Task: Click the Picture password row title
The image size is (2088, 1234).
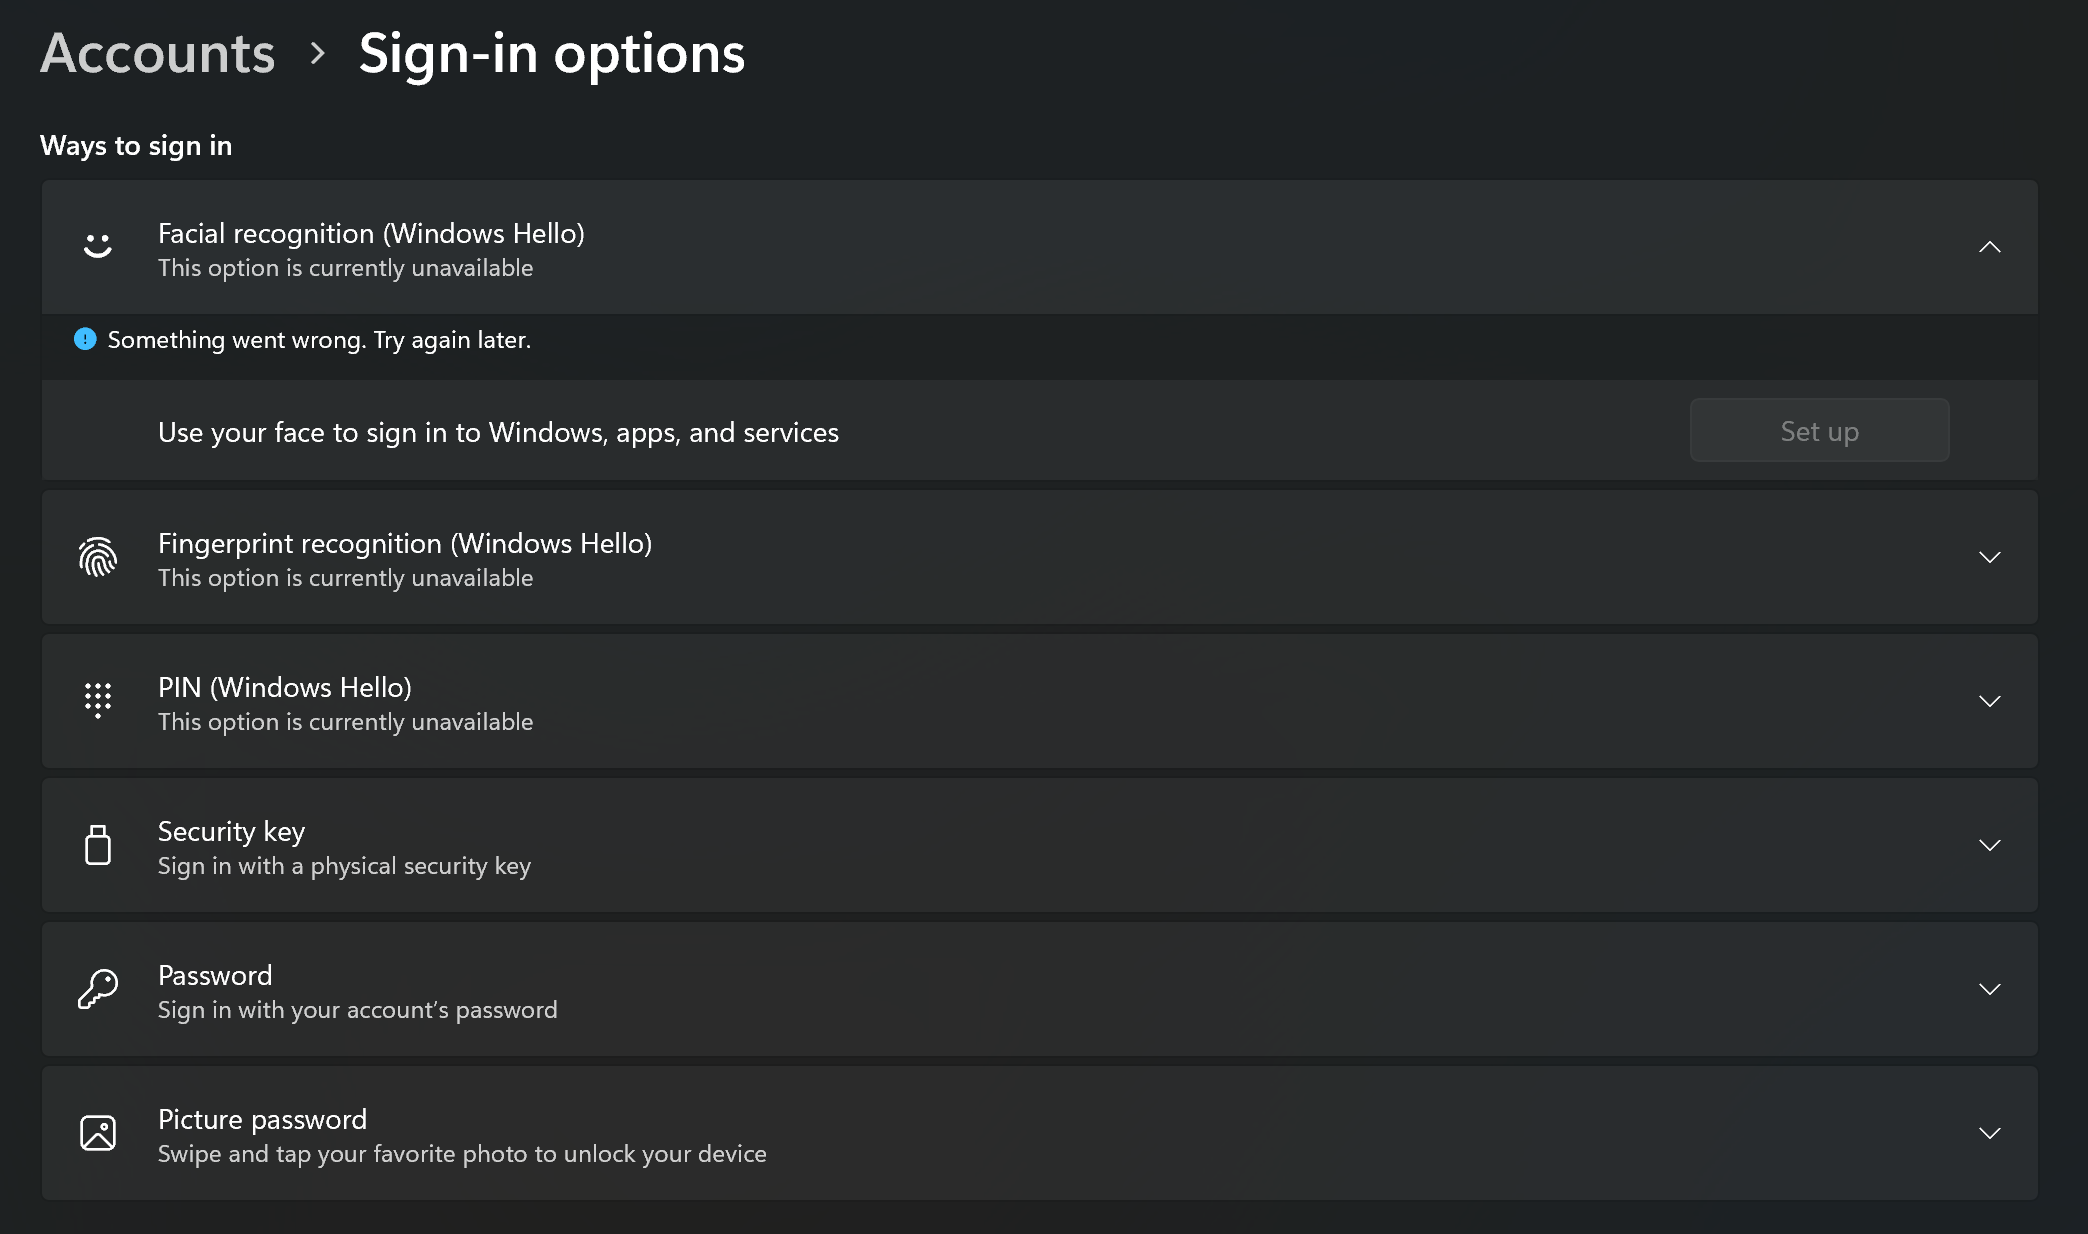Action: [262, 1119]
